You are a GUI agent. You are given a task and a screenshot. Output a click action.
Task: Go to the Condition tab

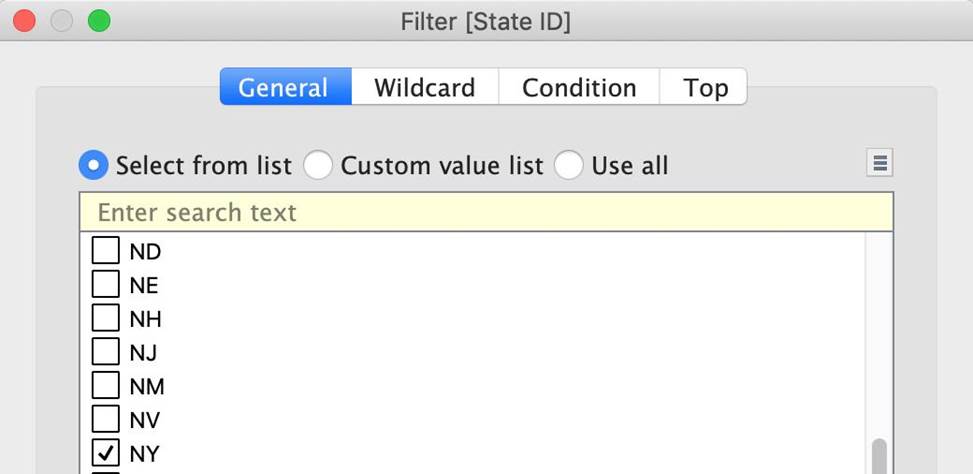point(579,87)
